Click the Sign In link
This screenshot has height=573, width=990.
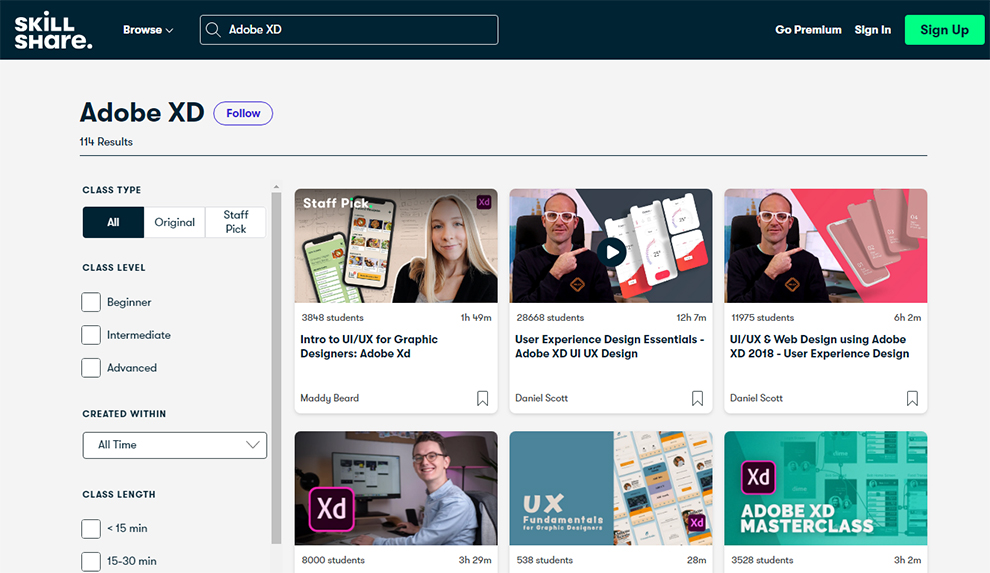click(x=873, y=30)
